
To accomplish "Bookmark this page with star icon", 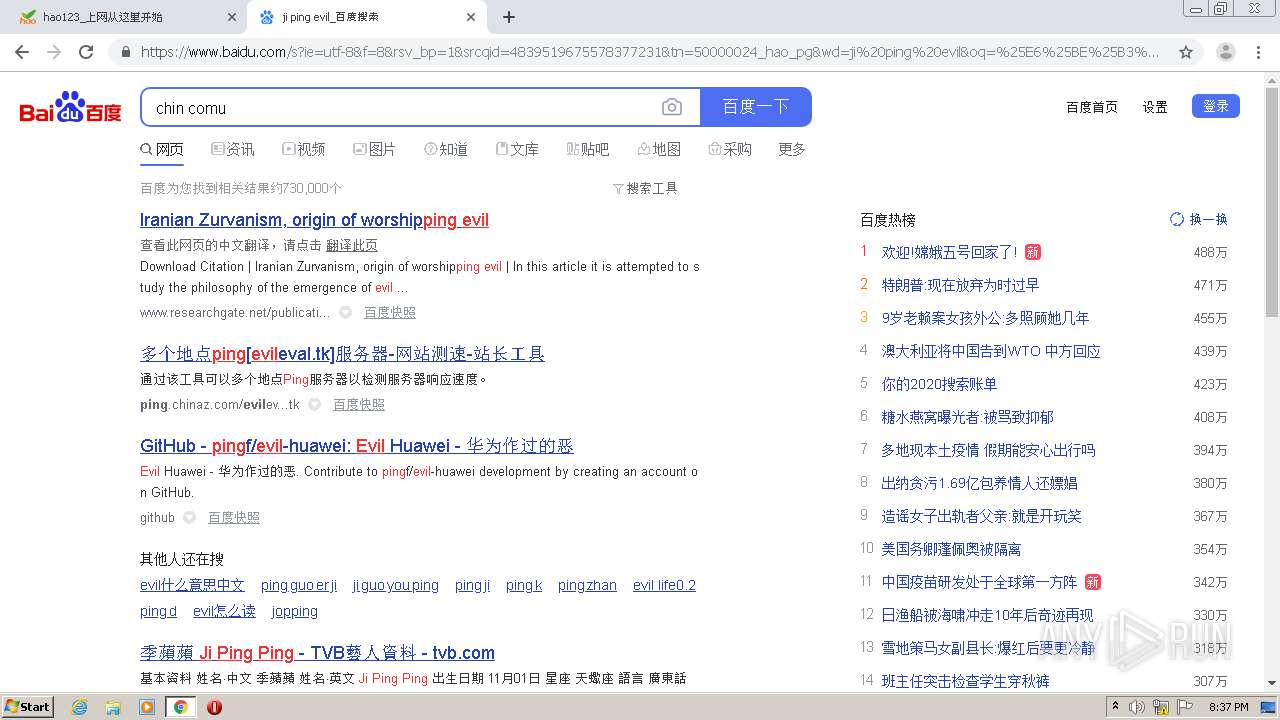I will point(1186,52).
